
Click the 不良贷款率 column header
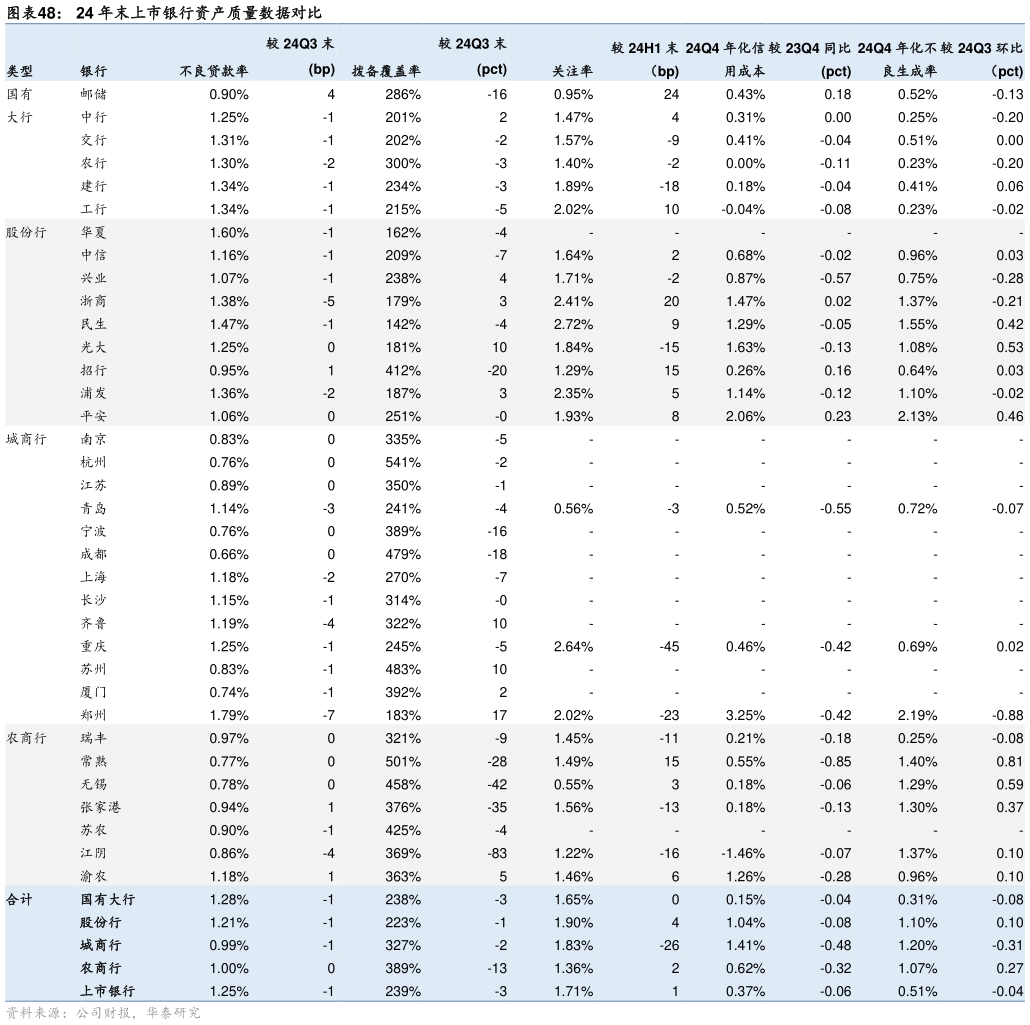tap(214, 71)
